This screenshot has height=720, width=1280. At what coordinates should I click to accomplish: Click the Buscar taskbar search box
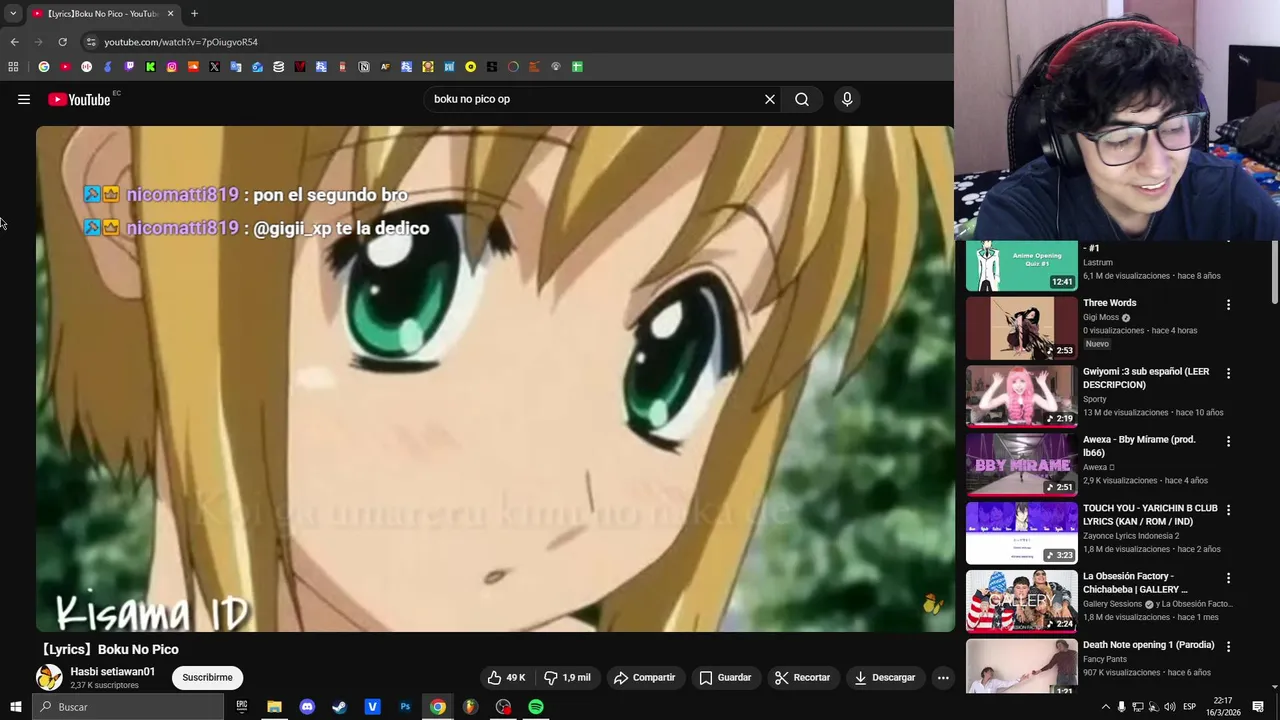[x=128, y=707]
